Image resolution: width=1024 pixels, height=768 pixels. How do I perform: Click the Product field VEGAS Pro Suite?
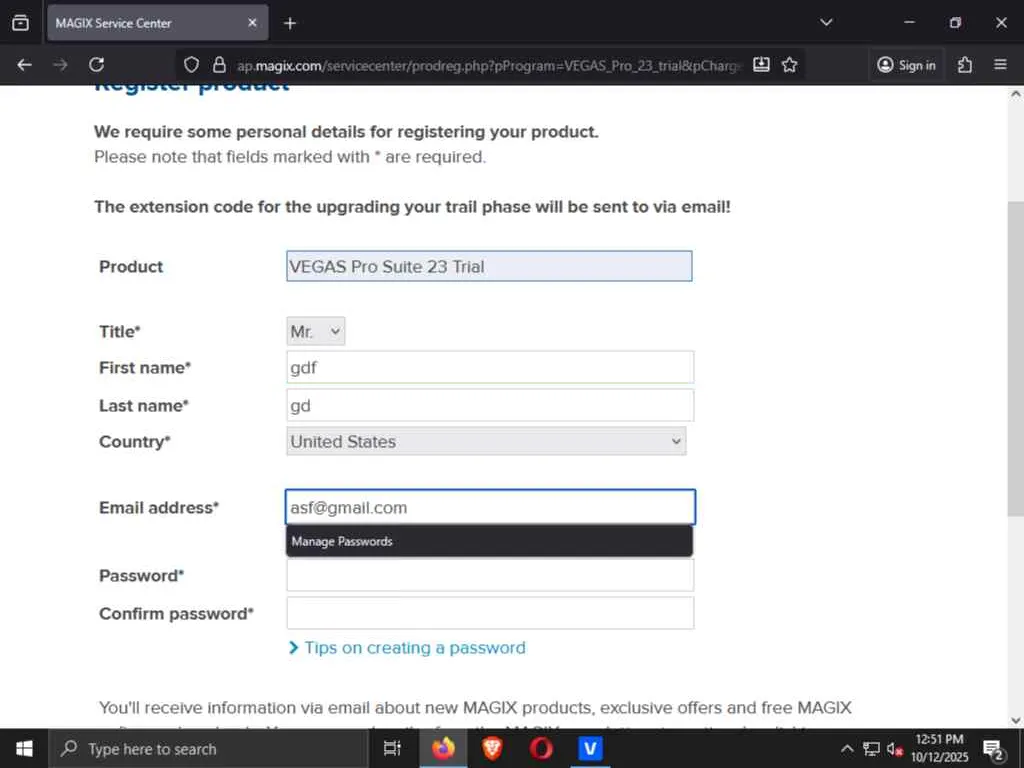click(x=489, y=266)
